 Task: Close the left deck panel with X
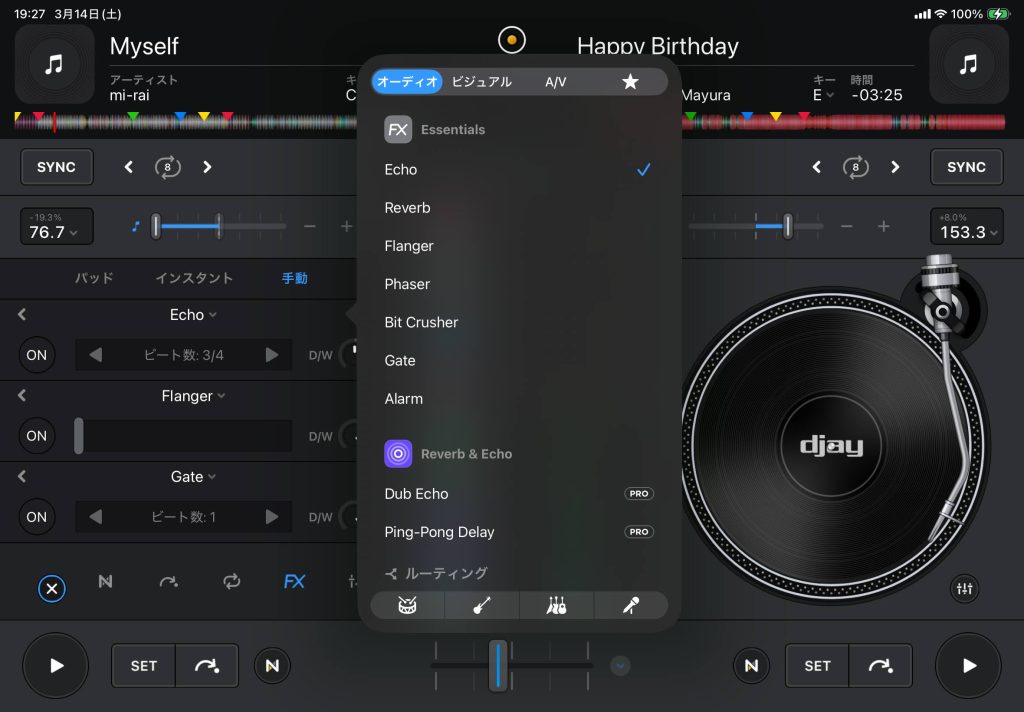53,589
